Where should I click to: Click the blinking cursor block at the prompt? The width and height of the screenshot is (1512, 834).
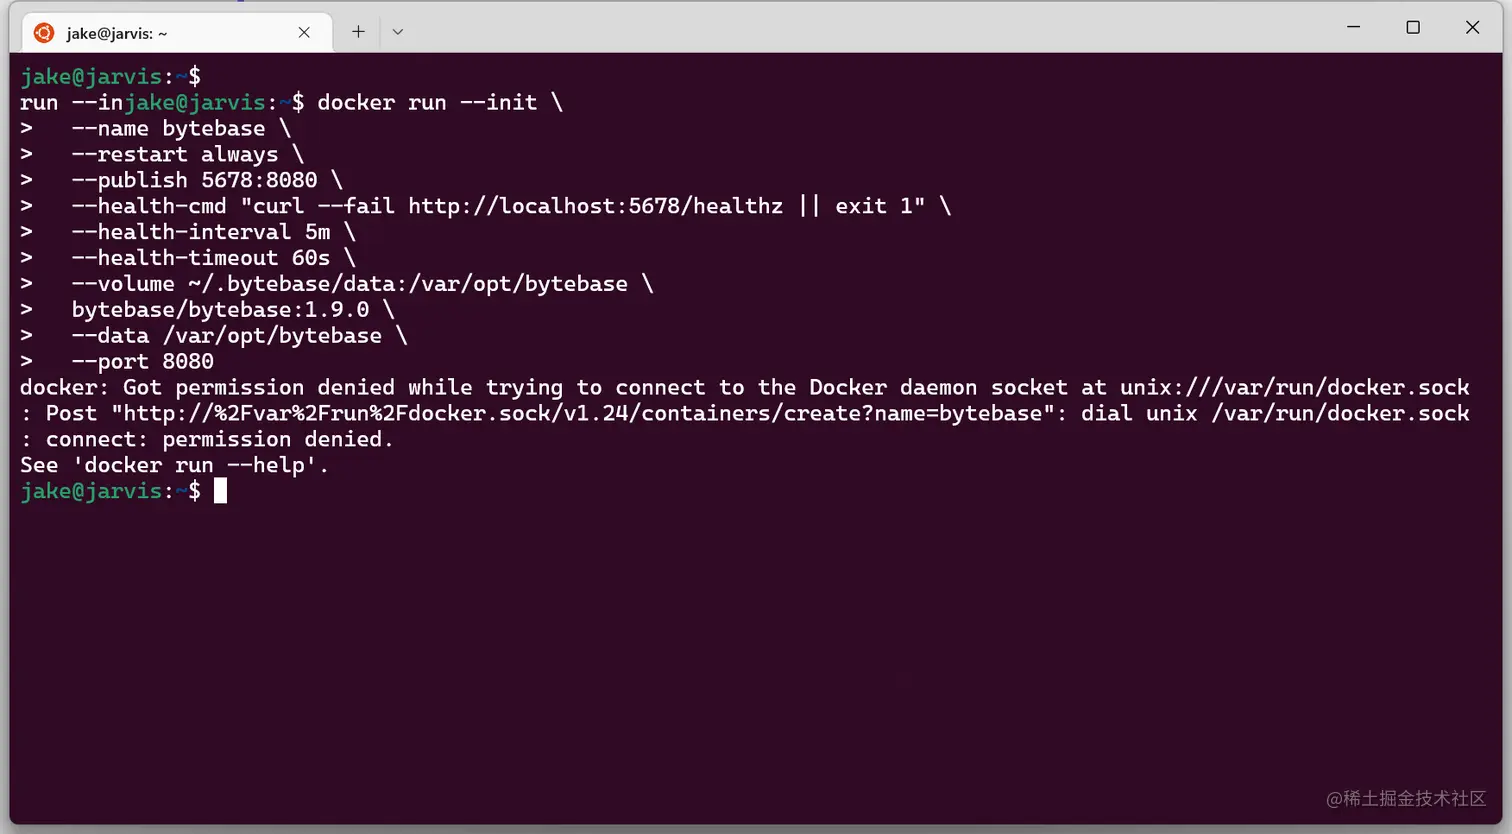(220, 491)
